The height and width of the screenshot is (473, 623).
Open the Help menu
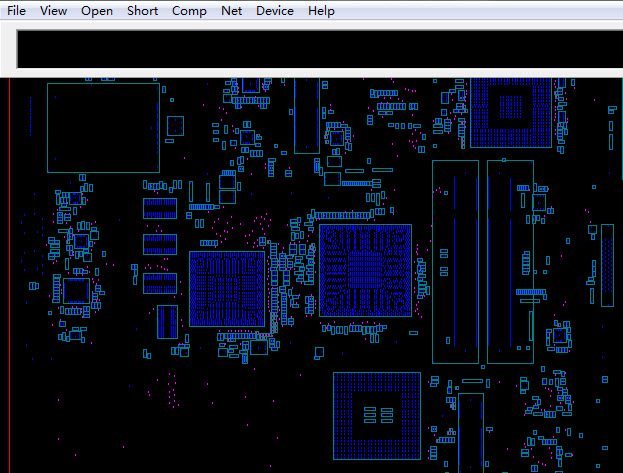[321, 11]
